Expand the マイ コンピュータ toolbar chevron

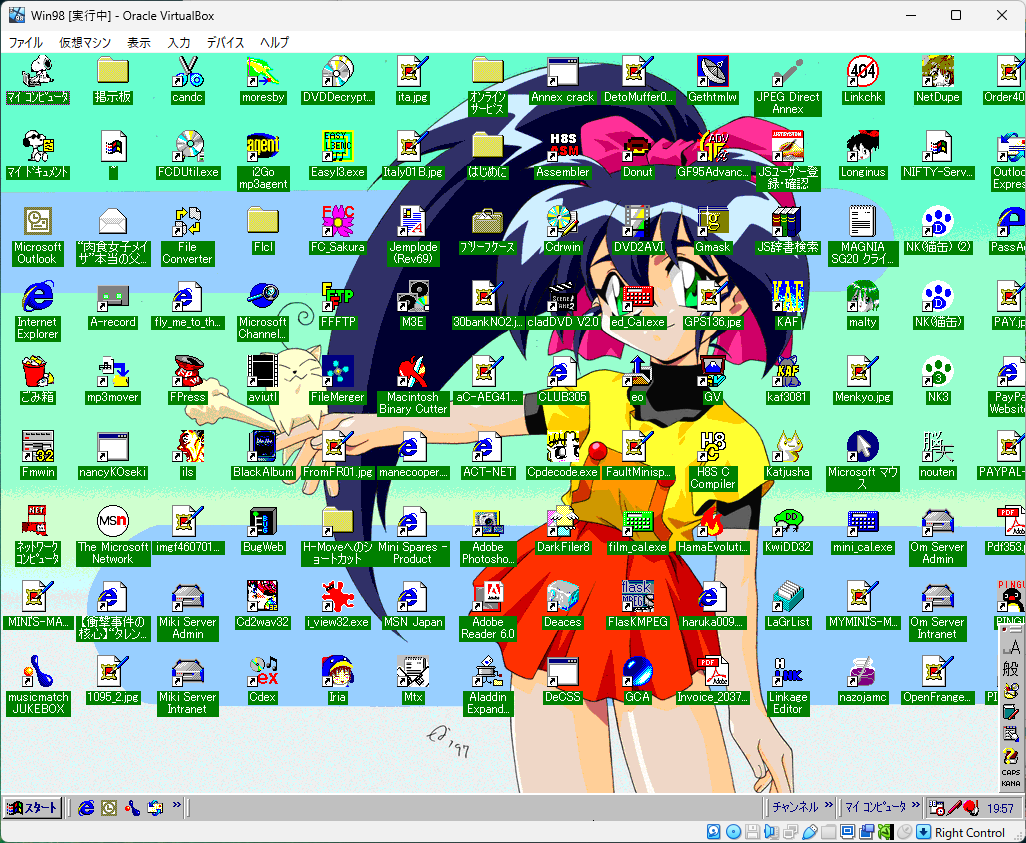pyautogui.click(x=916, y=806)
